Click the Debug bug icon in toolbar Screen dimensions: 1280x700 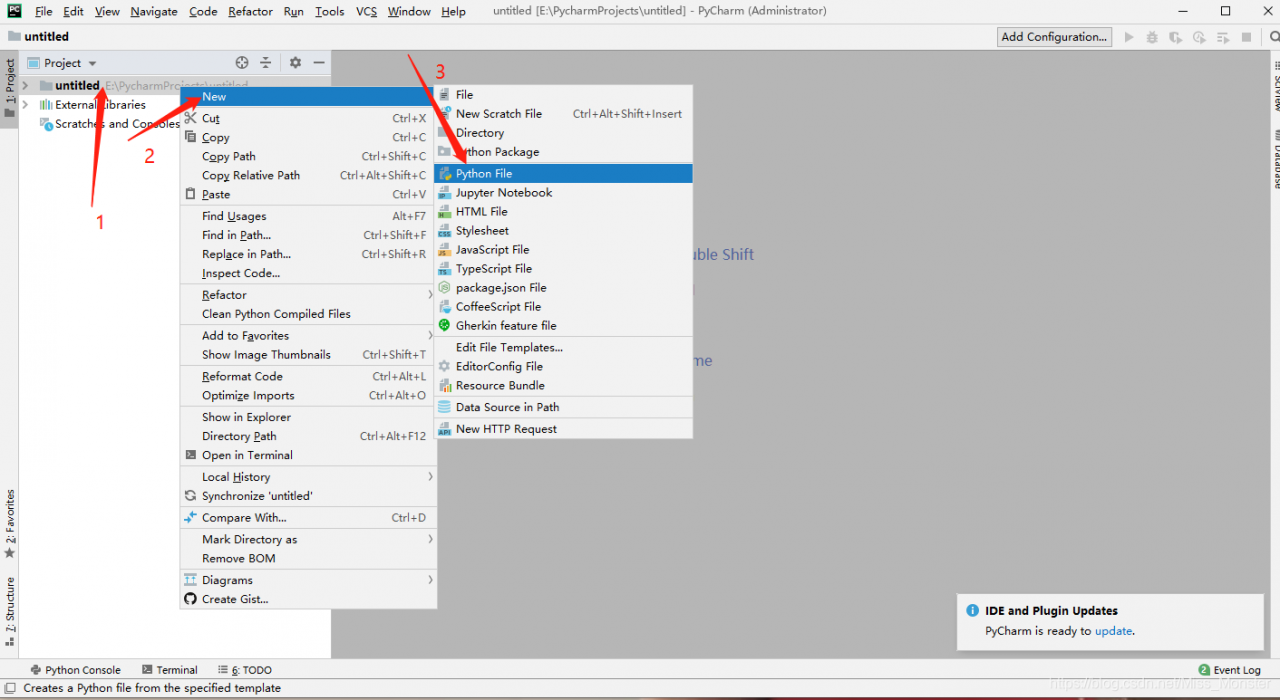1152,37
